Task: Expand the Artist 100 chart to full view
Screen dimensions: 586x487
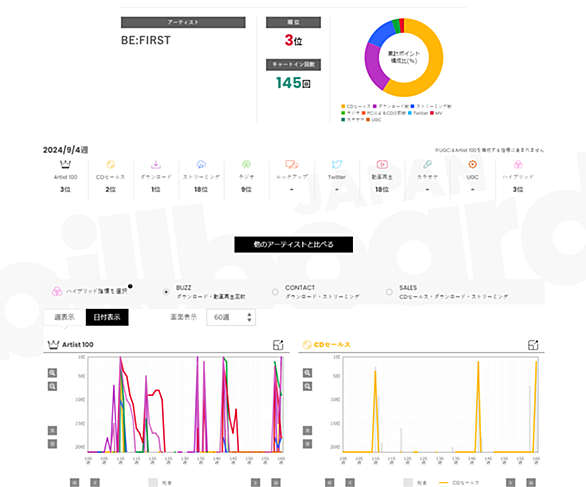Action: pyautogui.click(x=278, y=345)
